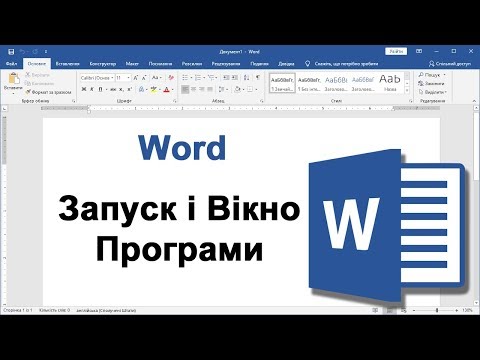Click the line spacing icon
This screenshot has width=480, height=360.
pos(221,89)
